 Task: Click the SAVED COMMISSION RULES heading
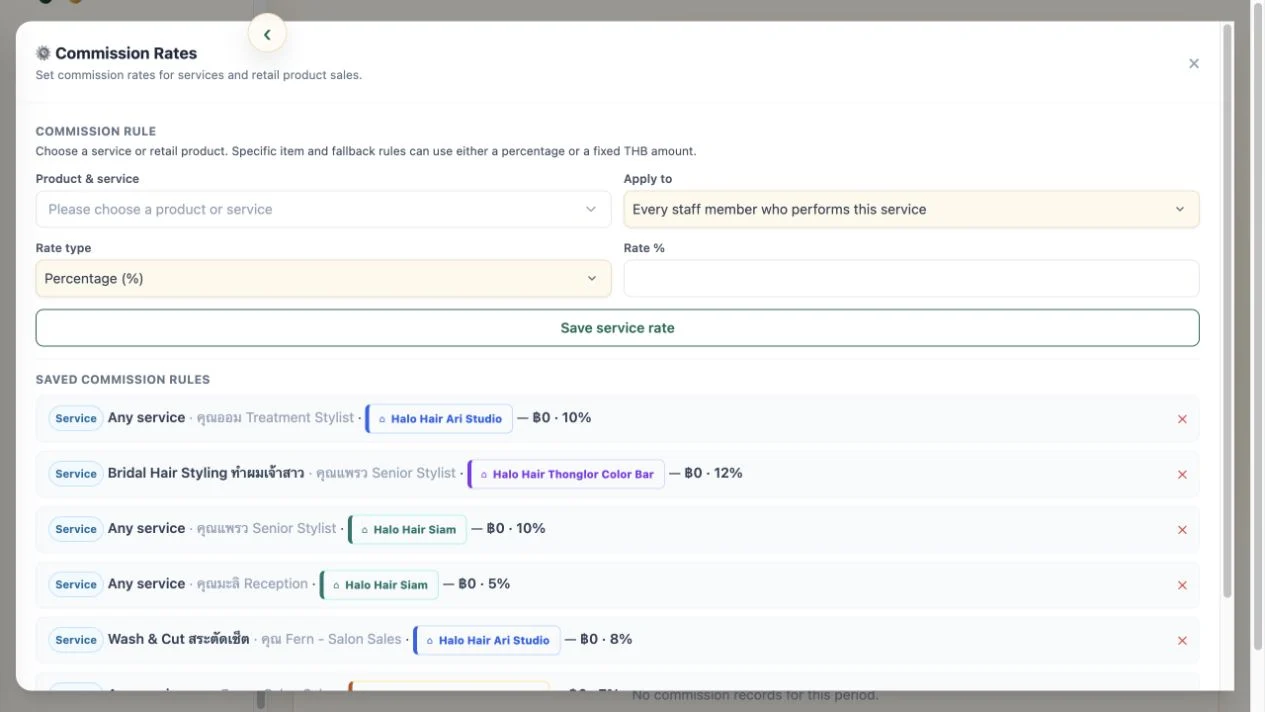coord(123,380)
